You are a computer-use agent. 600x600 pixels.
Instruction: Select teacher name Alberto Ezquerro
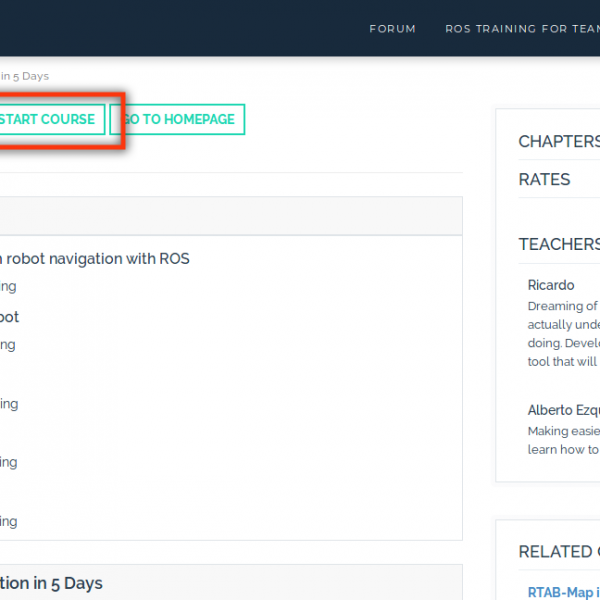[x=564, y=410]
